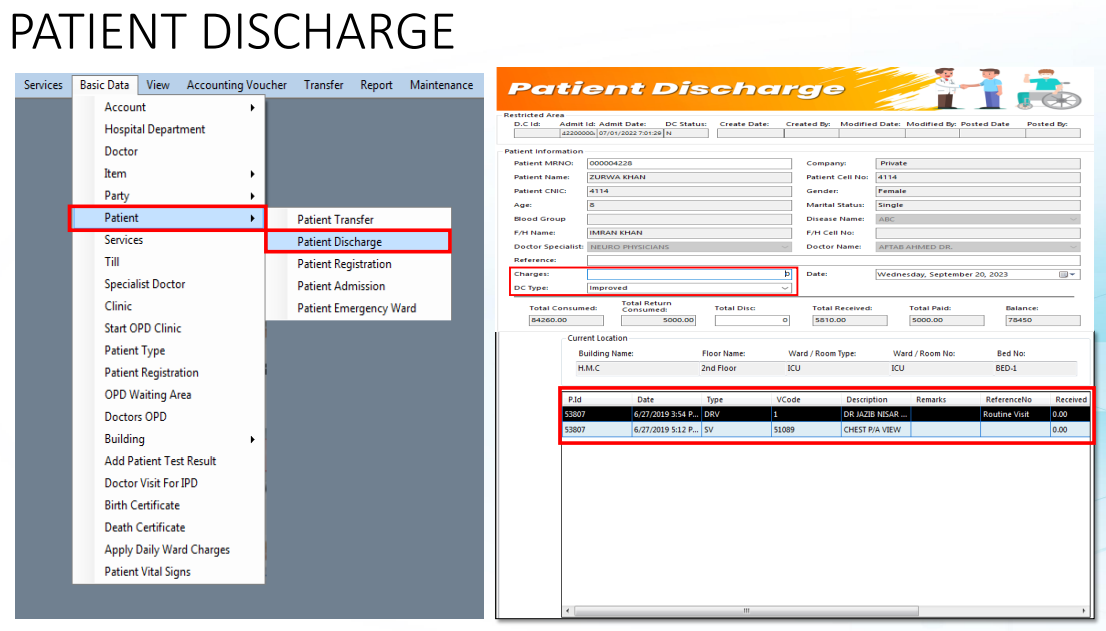Open the date picker calendar icon
Screen dimensions: 1106x631
click(1063, 274)
